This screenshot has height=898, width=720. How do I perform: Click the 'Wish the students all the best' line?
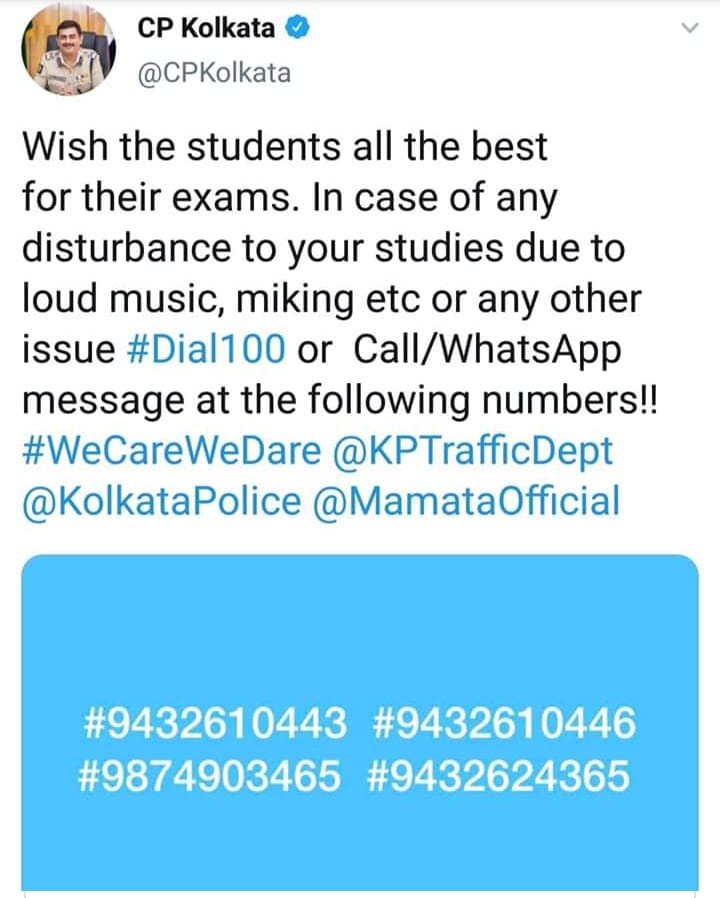[285, 146]
